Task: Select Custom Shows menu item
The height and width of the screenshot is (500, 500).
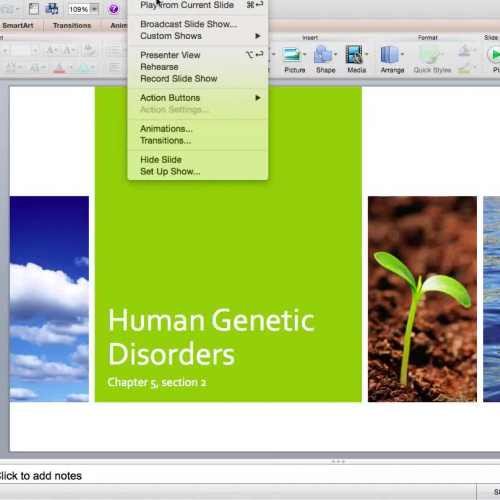Action: tap(198, 36)
